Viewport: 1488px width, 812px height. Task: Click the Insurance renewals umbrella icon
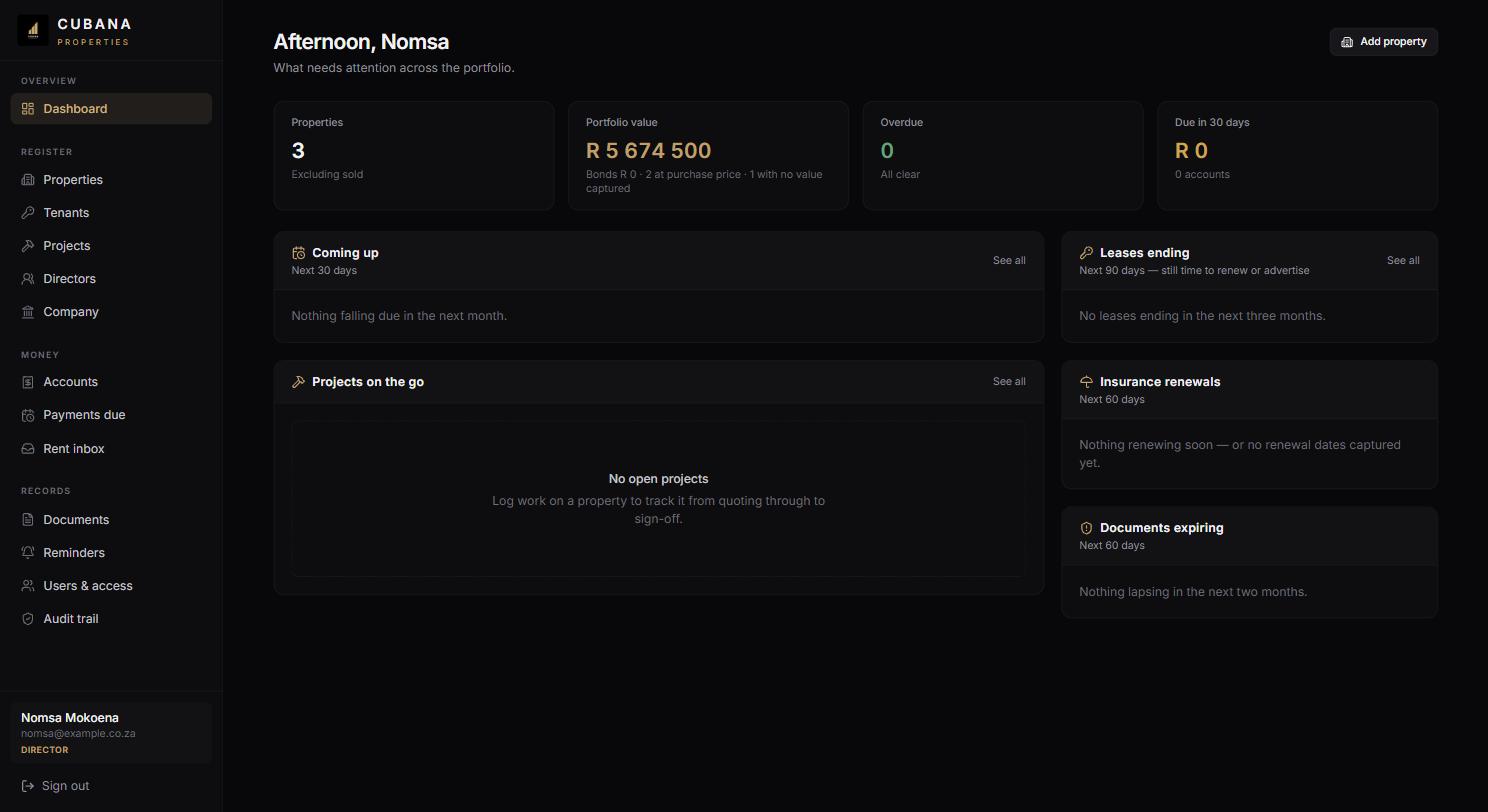point(1086,382)
